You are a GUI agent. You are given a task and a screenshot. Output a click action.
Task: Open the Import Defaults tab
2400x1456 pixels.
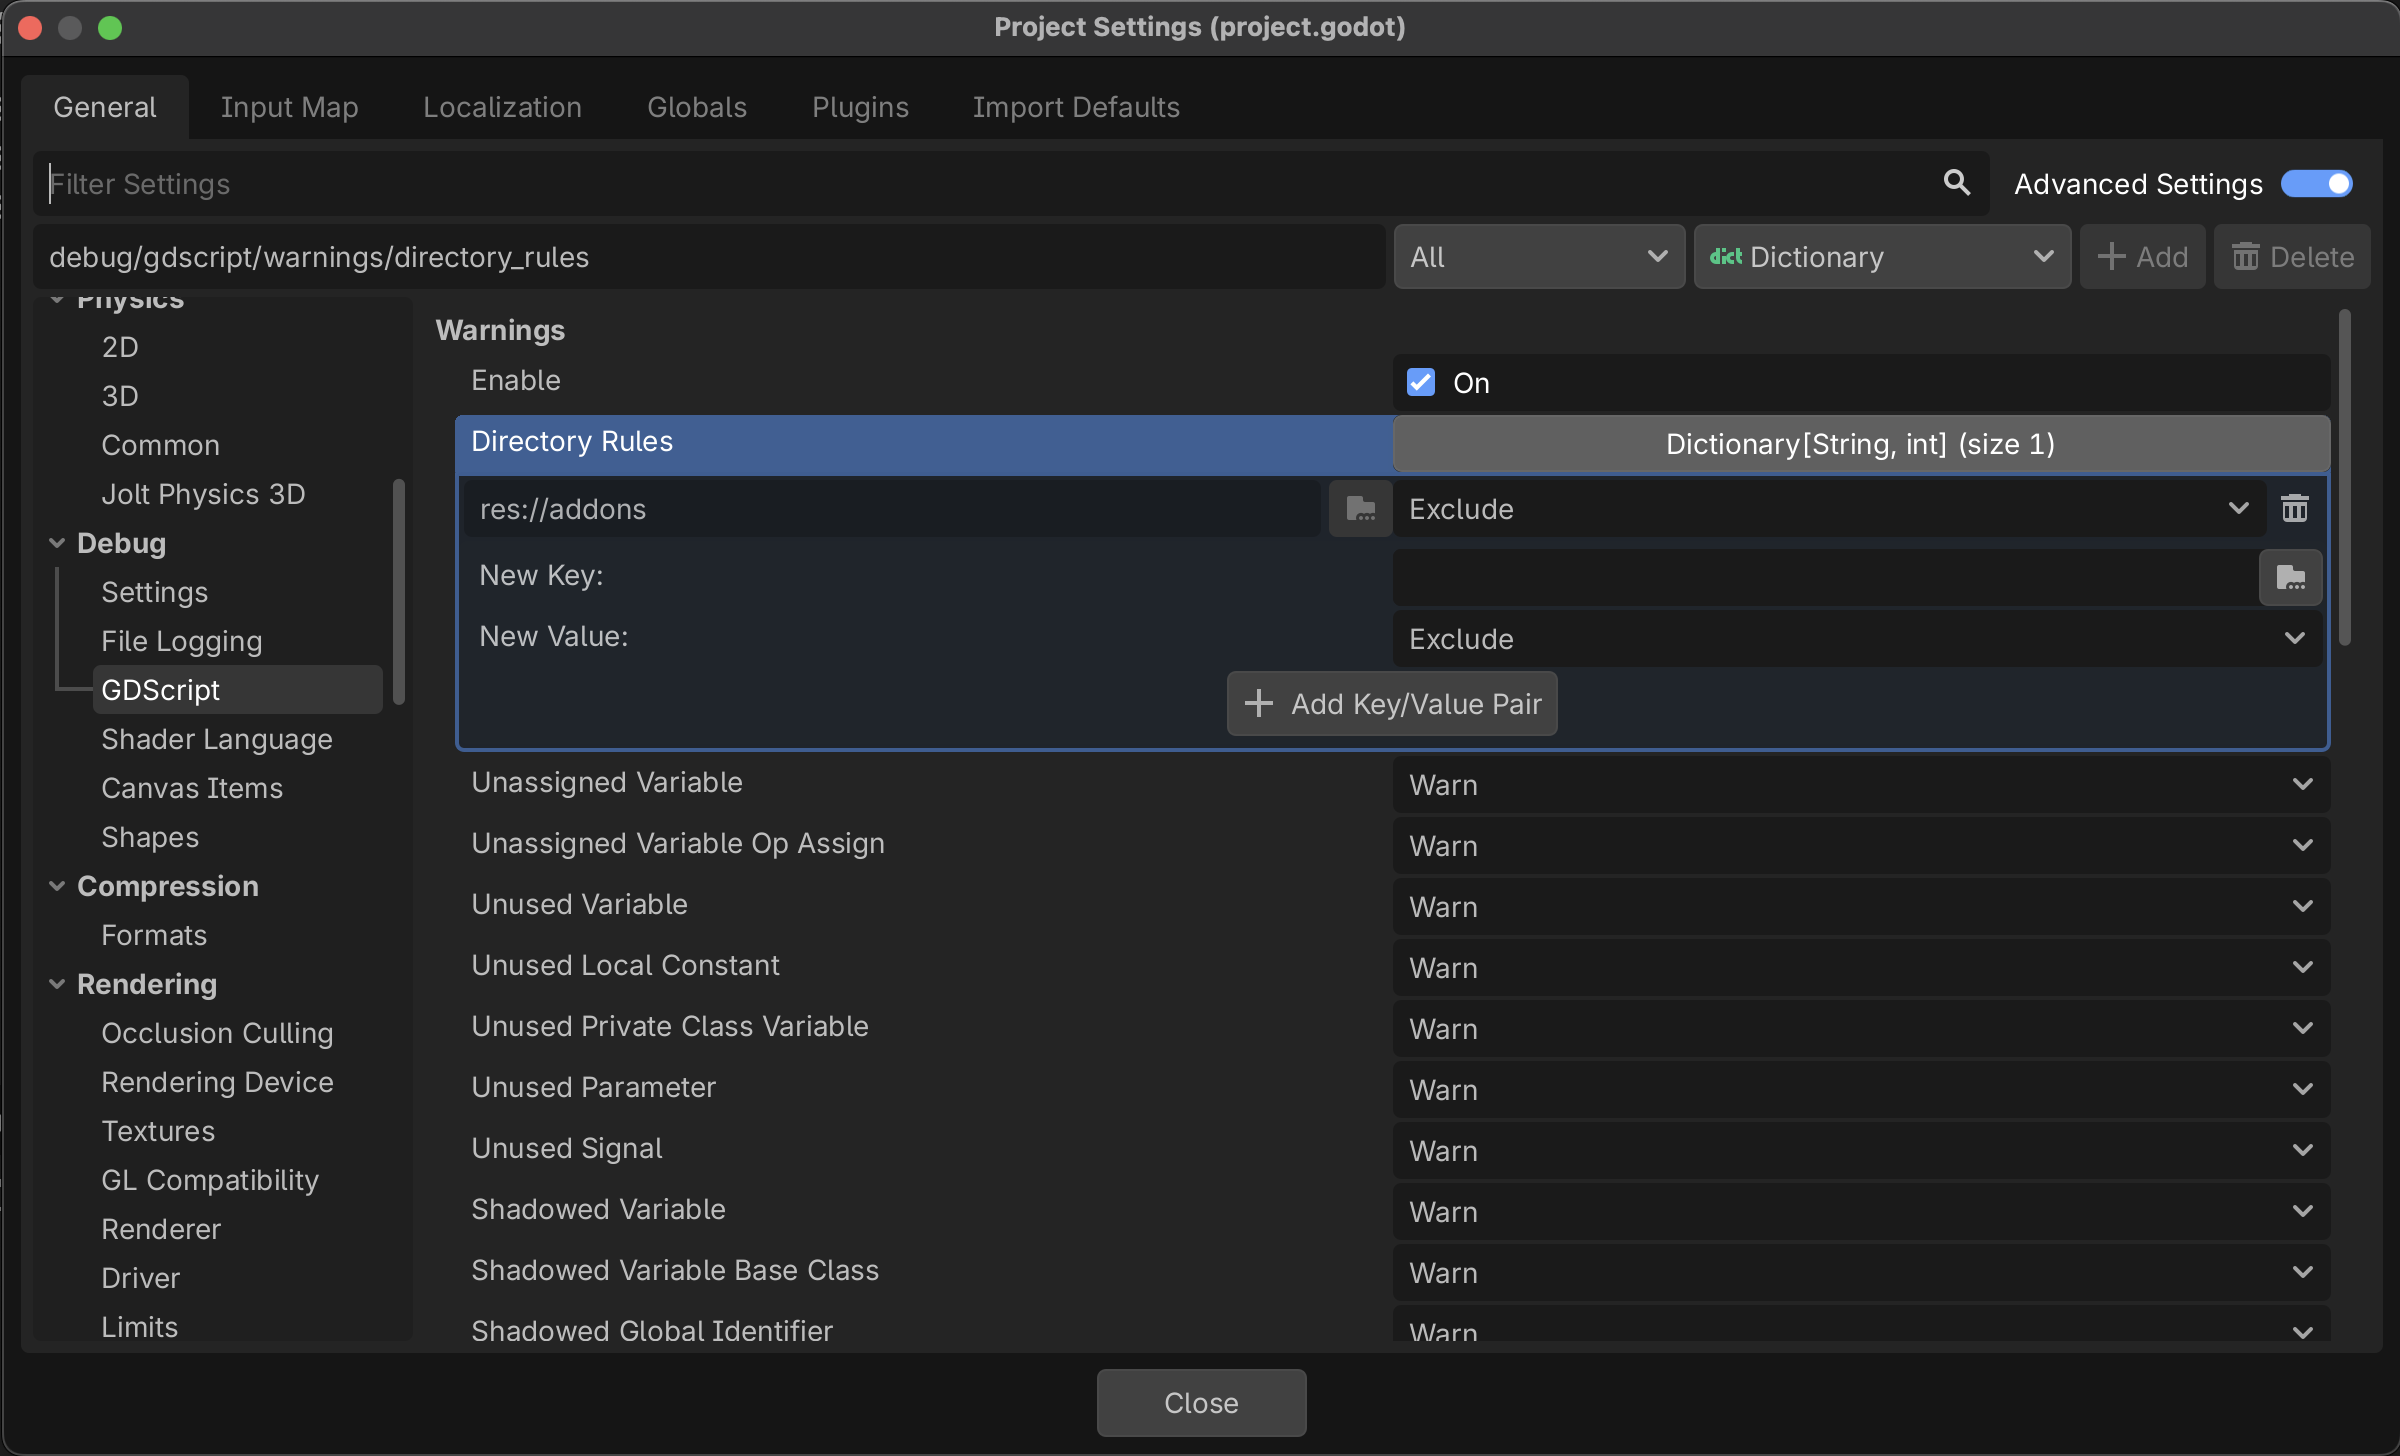coord(1076,107)
